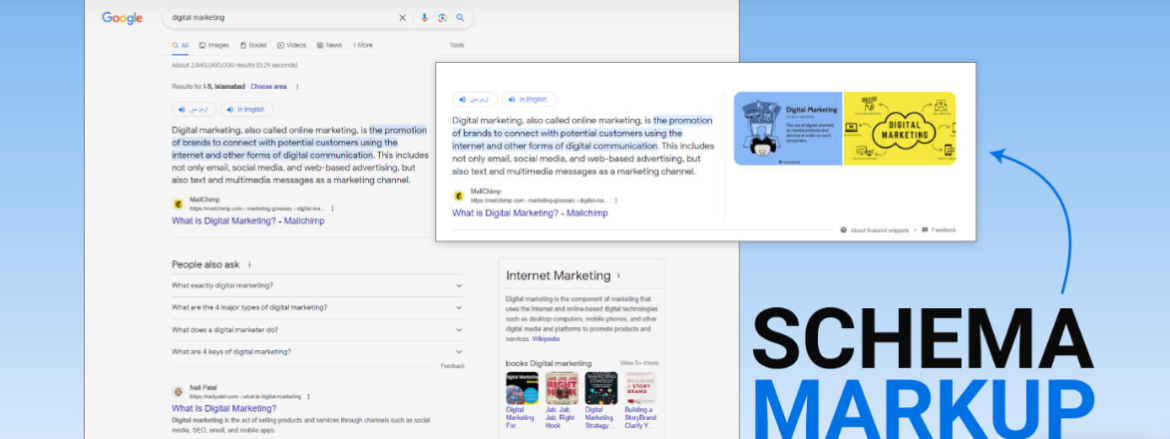Switch to the Videos tab
The height and width of the screenshot is (439, 1170).
[292, 45]
